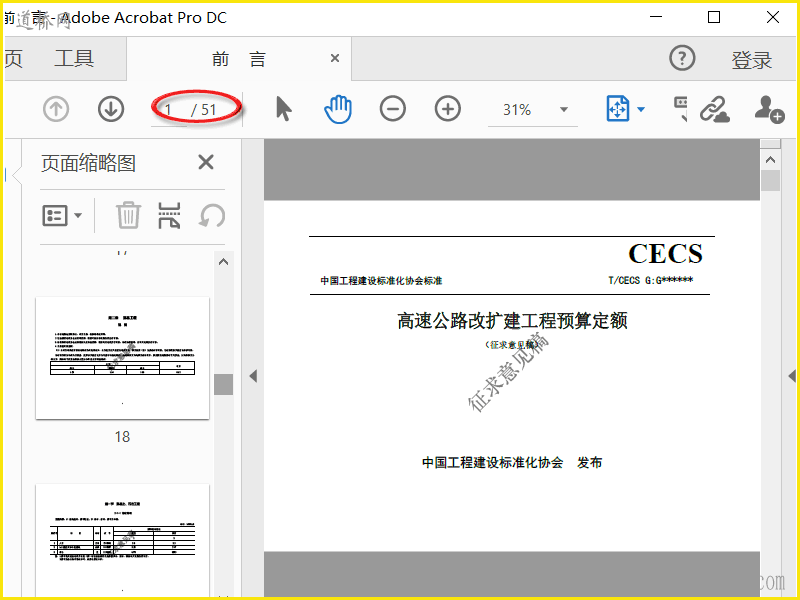Click the 中国工程建设标准化协会 发布 text

tap(512, 463)
